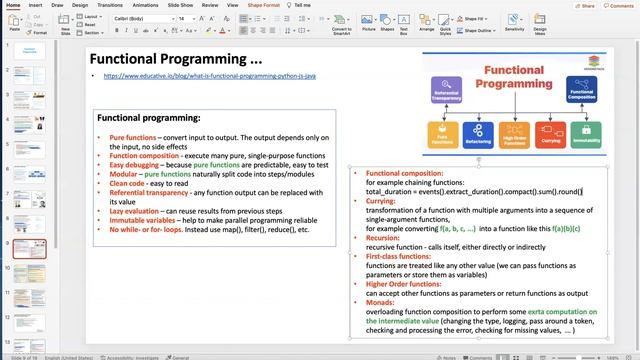Screen dimensions: 640x360
Task: Center align the text
Action: pos(253,31)
